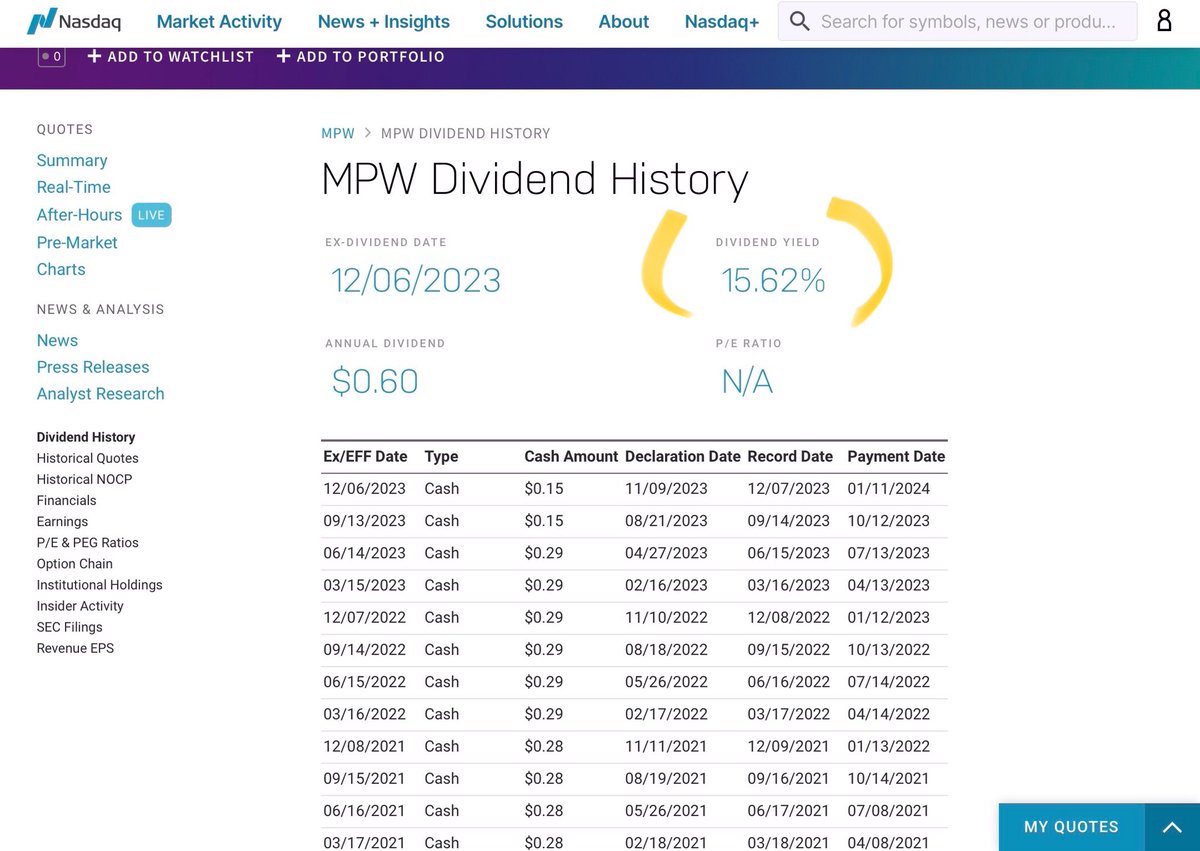
Task: Click the search magnifier icon
Action: [x=799, y=21]
